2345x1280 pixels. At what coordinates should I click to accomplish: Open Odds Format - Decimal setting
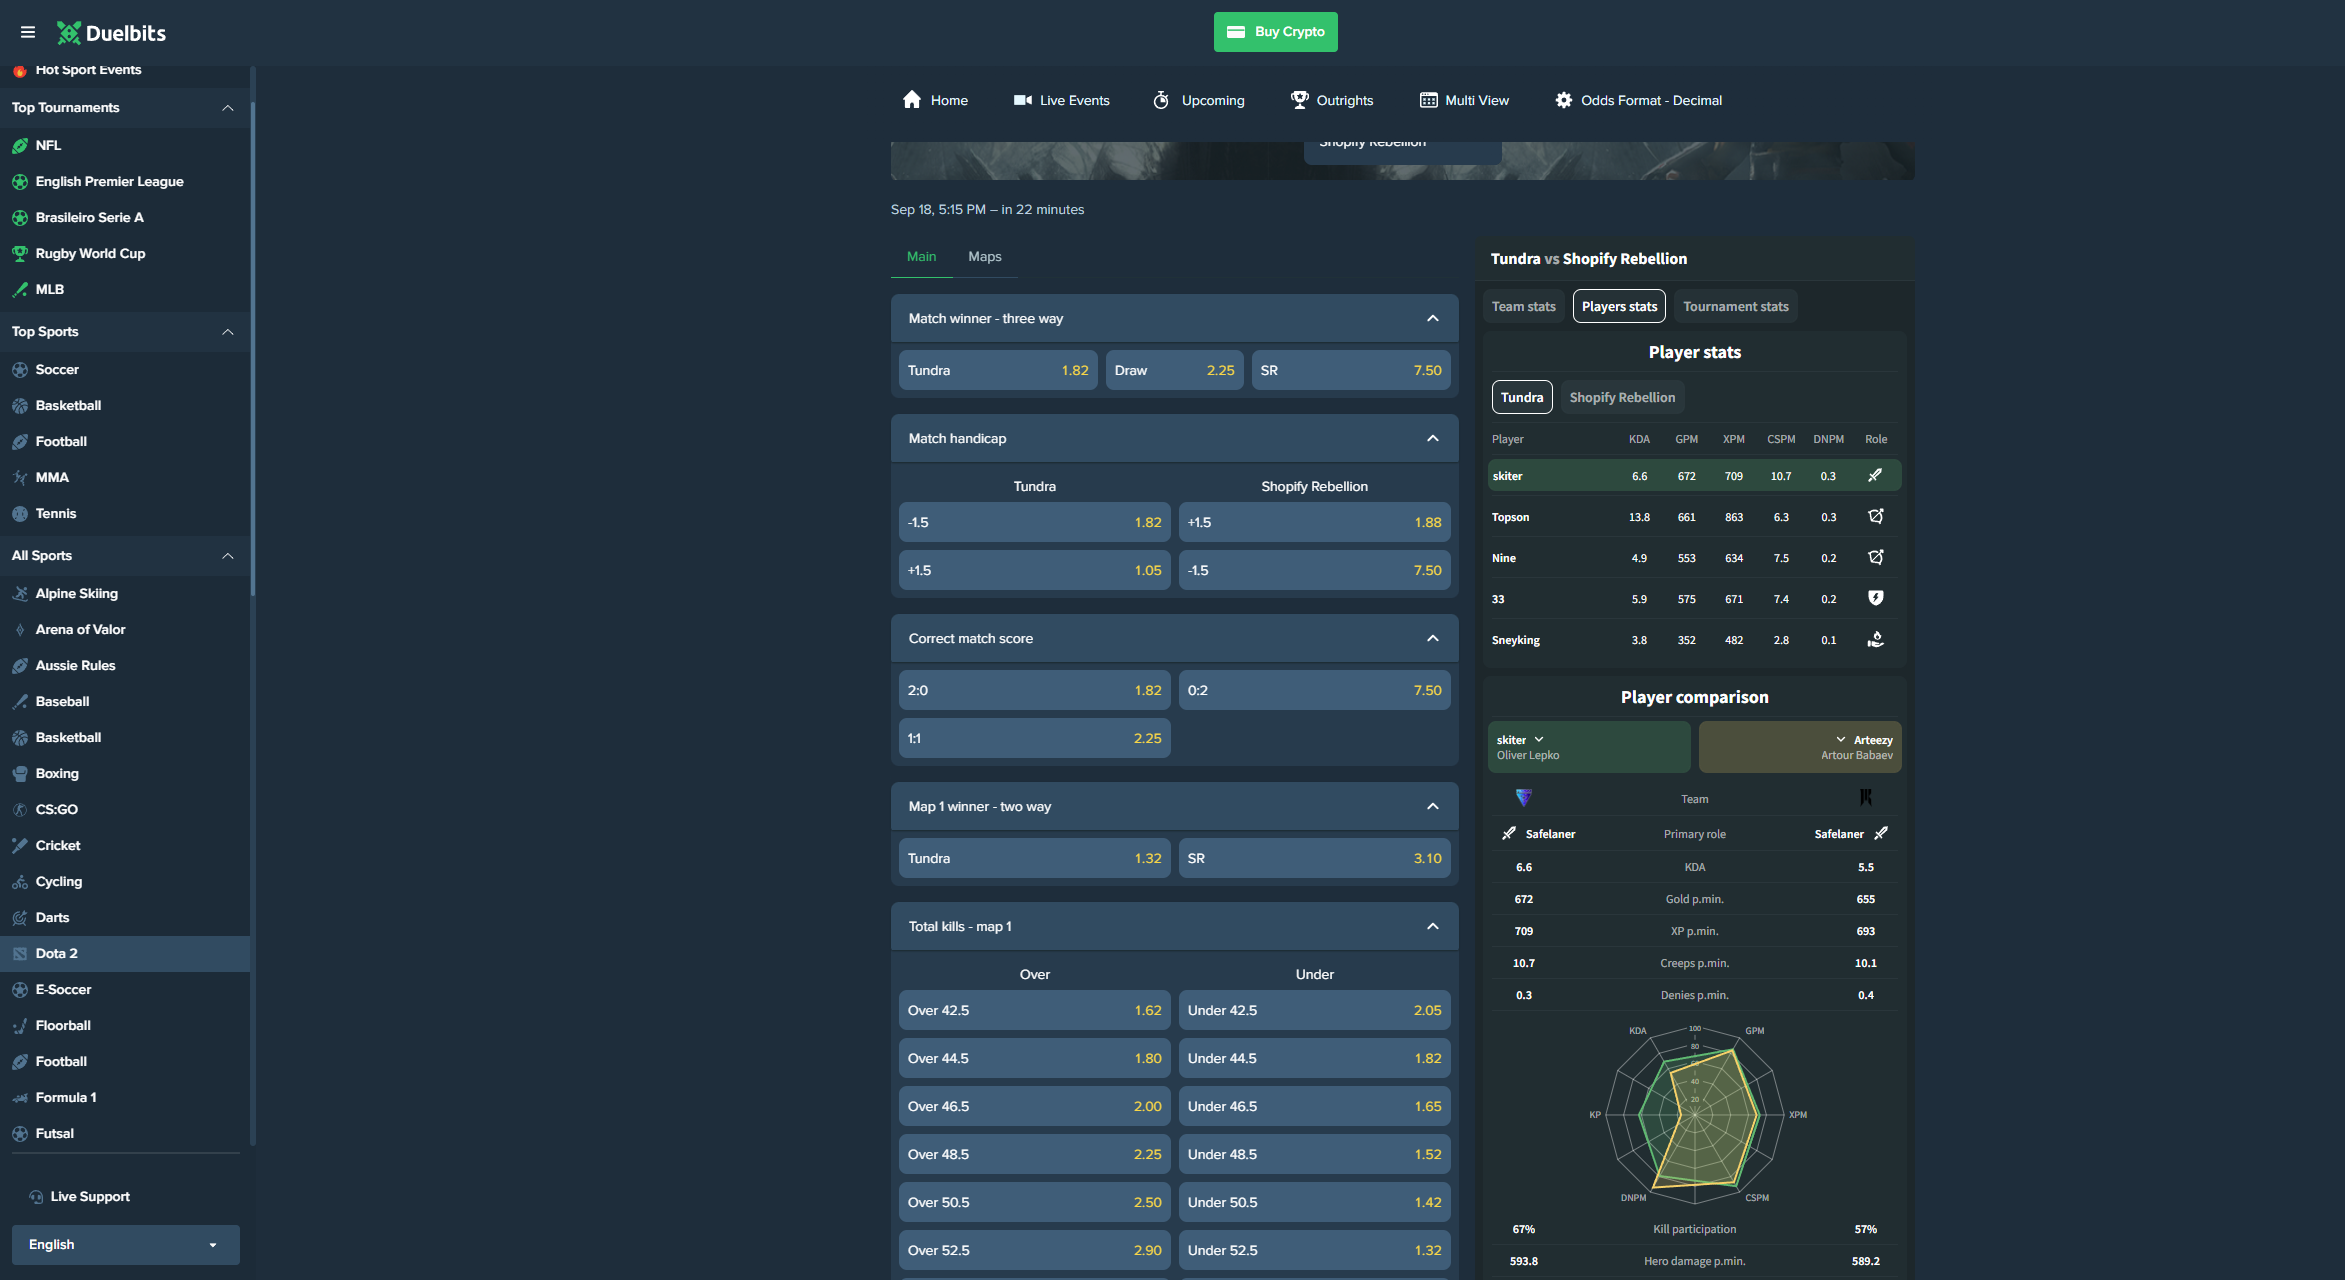(1638, 101)
